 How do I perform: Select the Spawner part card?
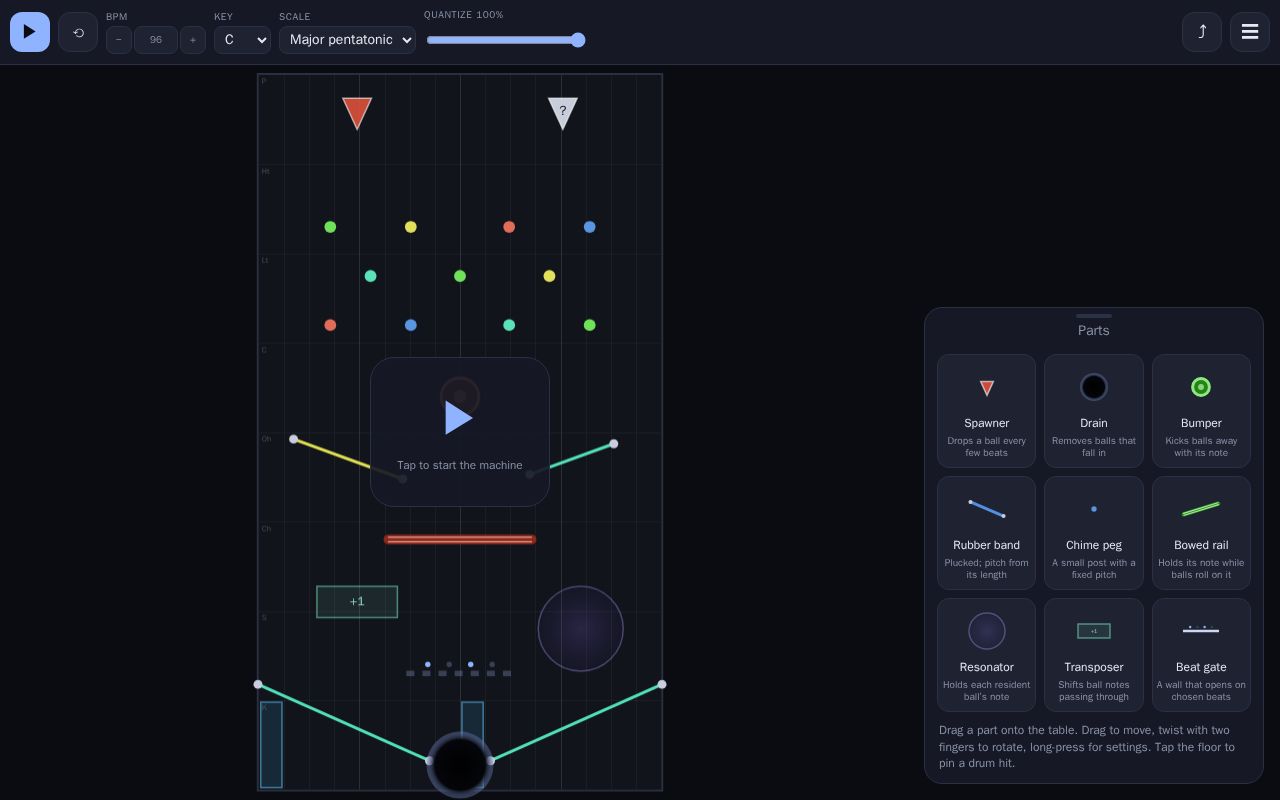coord(987,411)
